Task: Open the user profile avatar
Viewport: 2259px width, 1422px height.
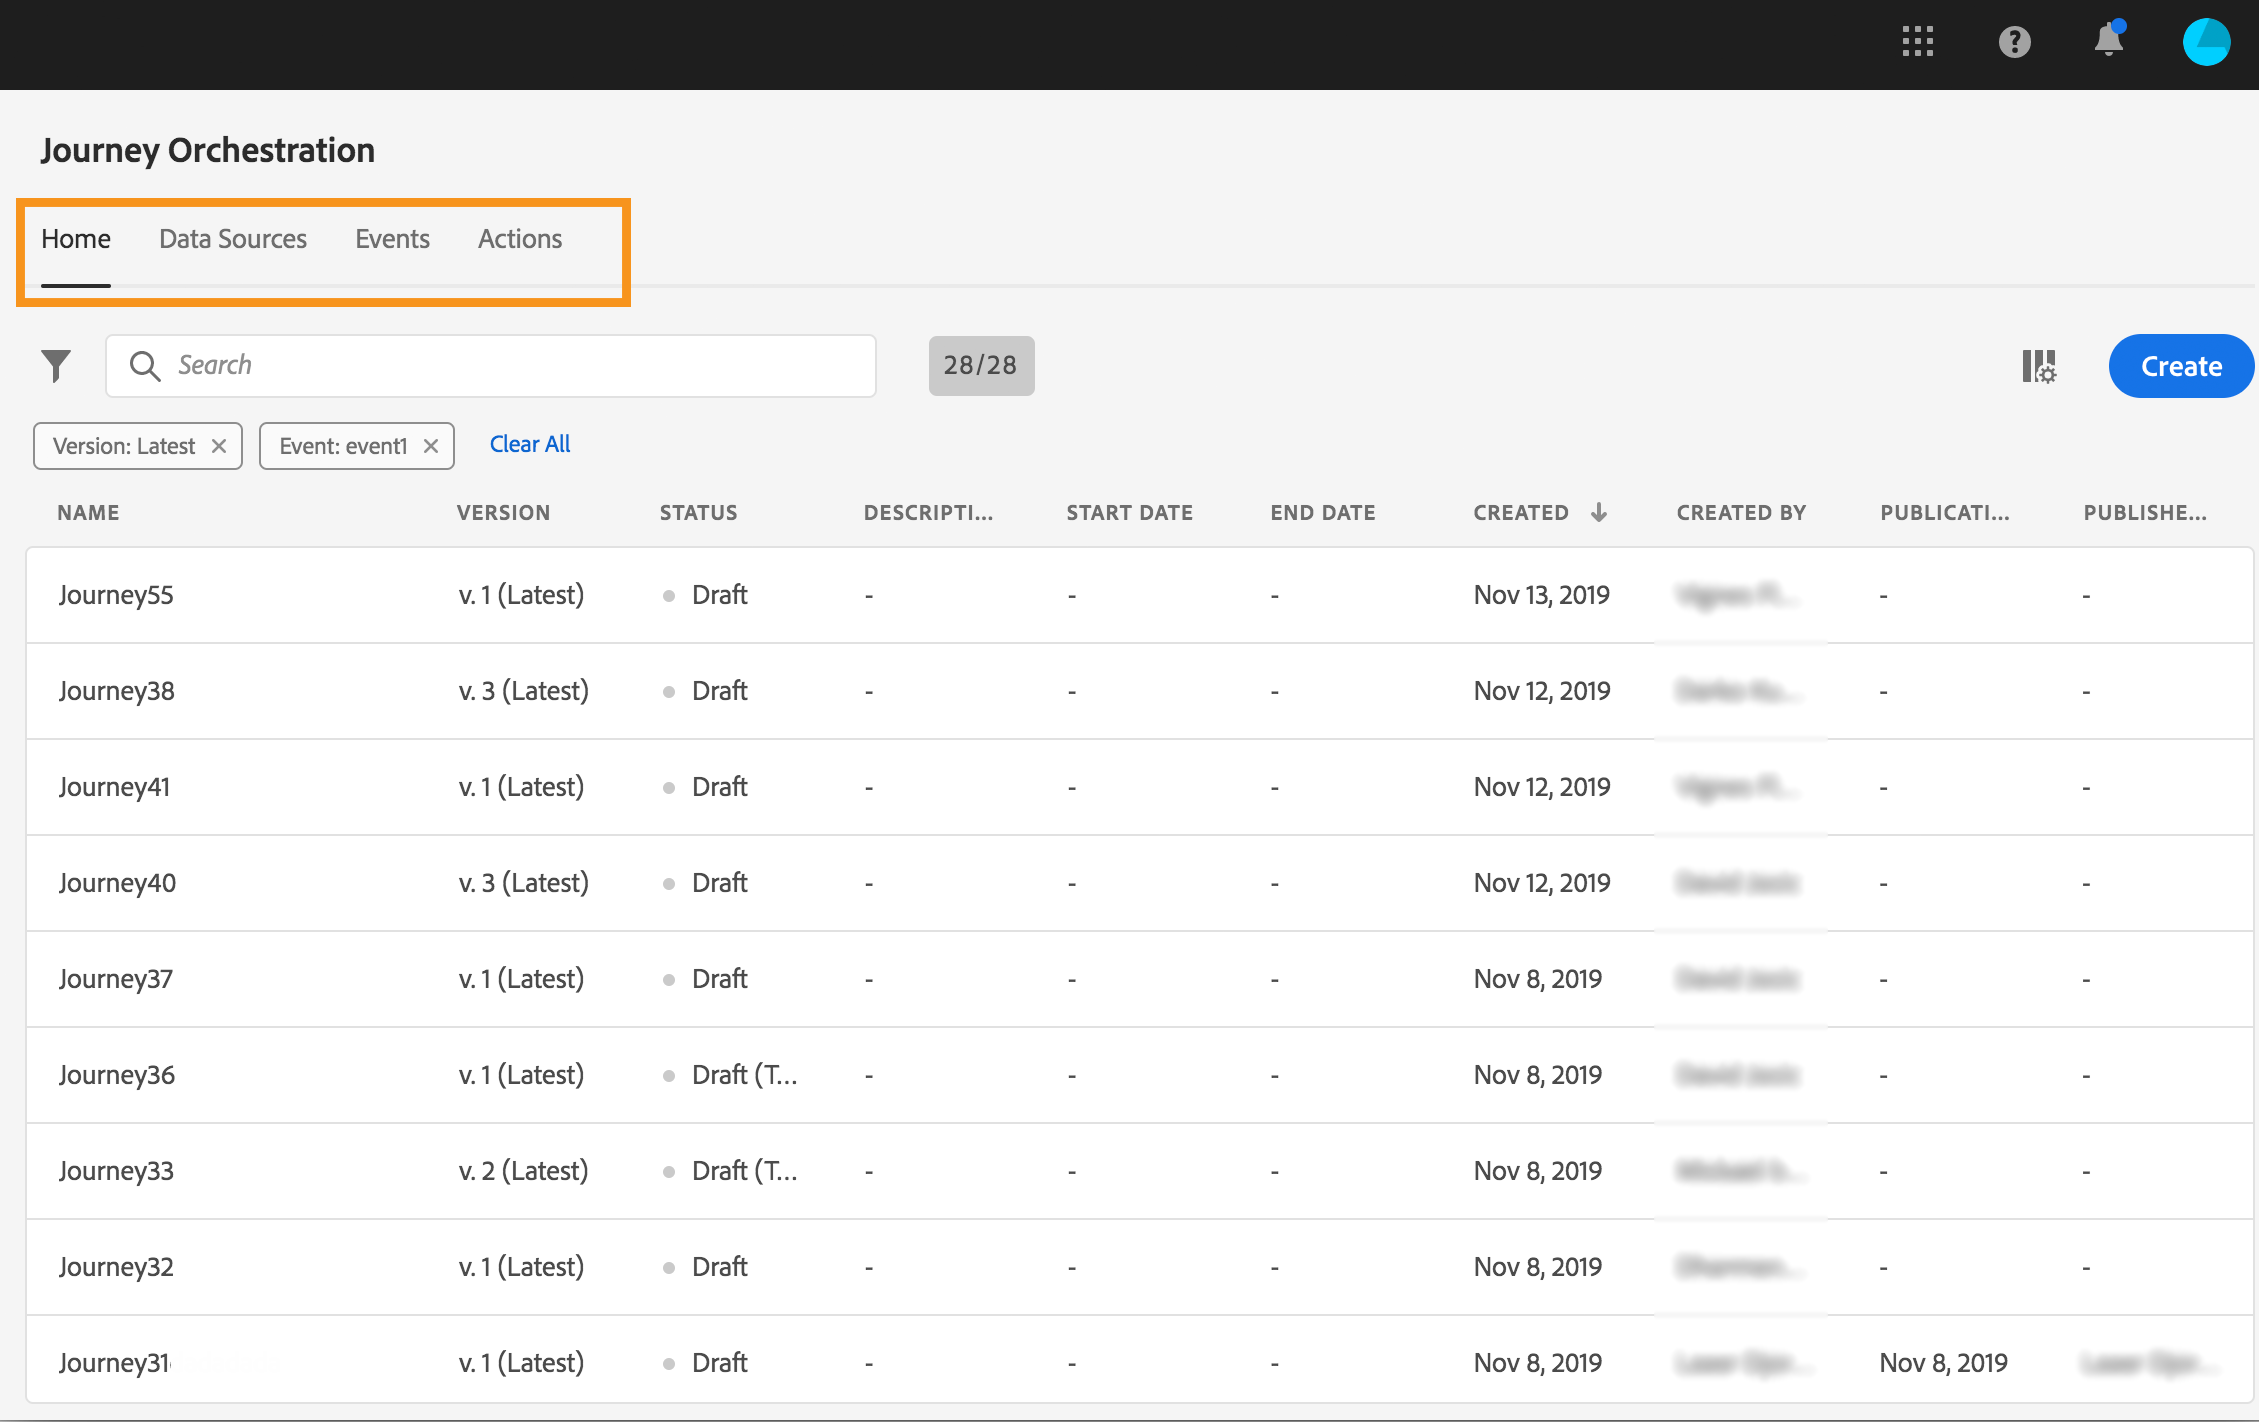Action: [2206, 41]
